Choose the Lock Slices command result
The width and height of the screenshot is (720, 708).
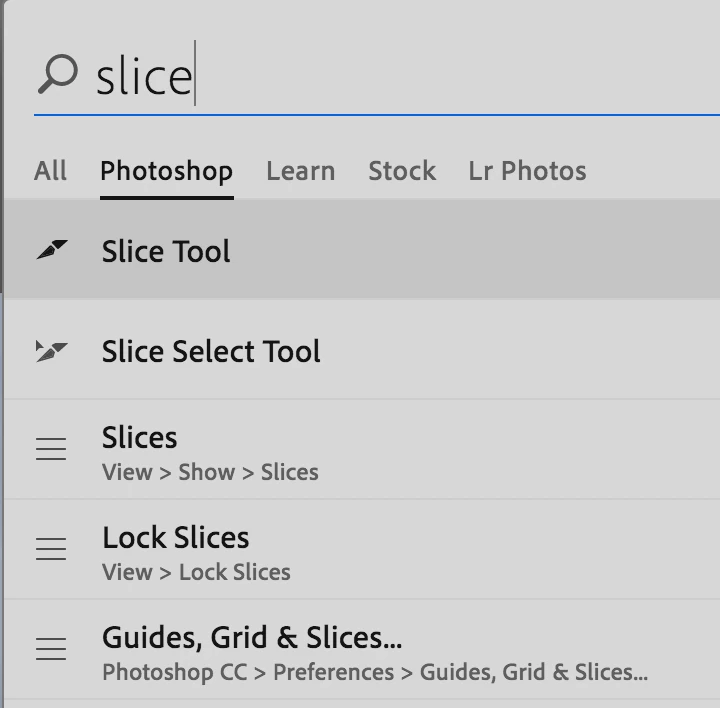click(176, 538)
